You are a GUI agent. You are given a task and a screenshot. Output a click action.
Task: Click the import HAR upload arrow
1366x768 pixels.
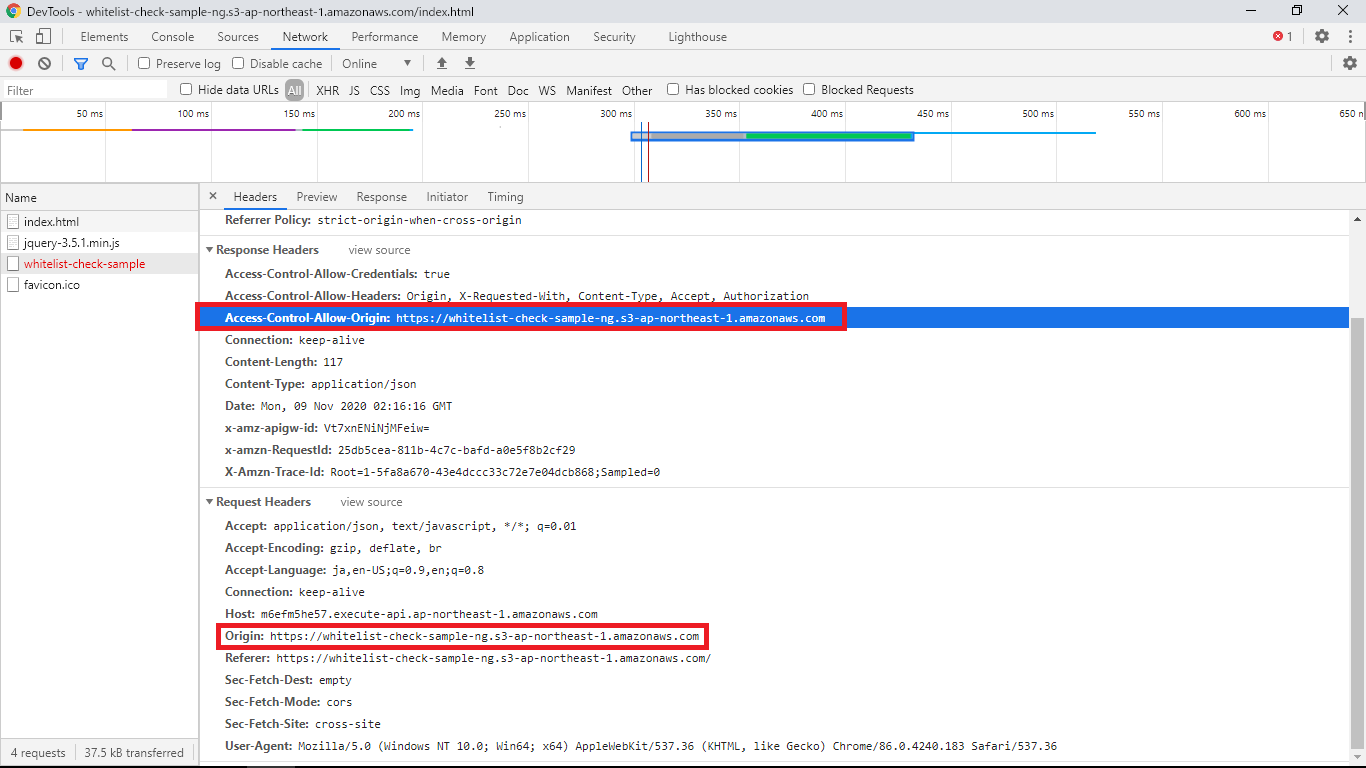tap(442, 63)
